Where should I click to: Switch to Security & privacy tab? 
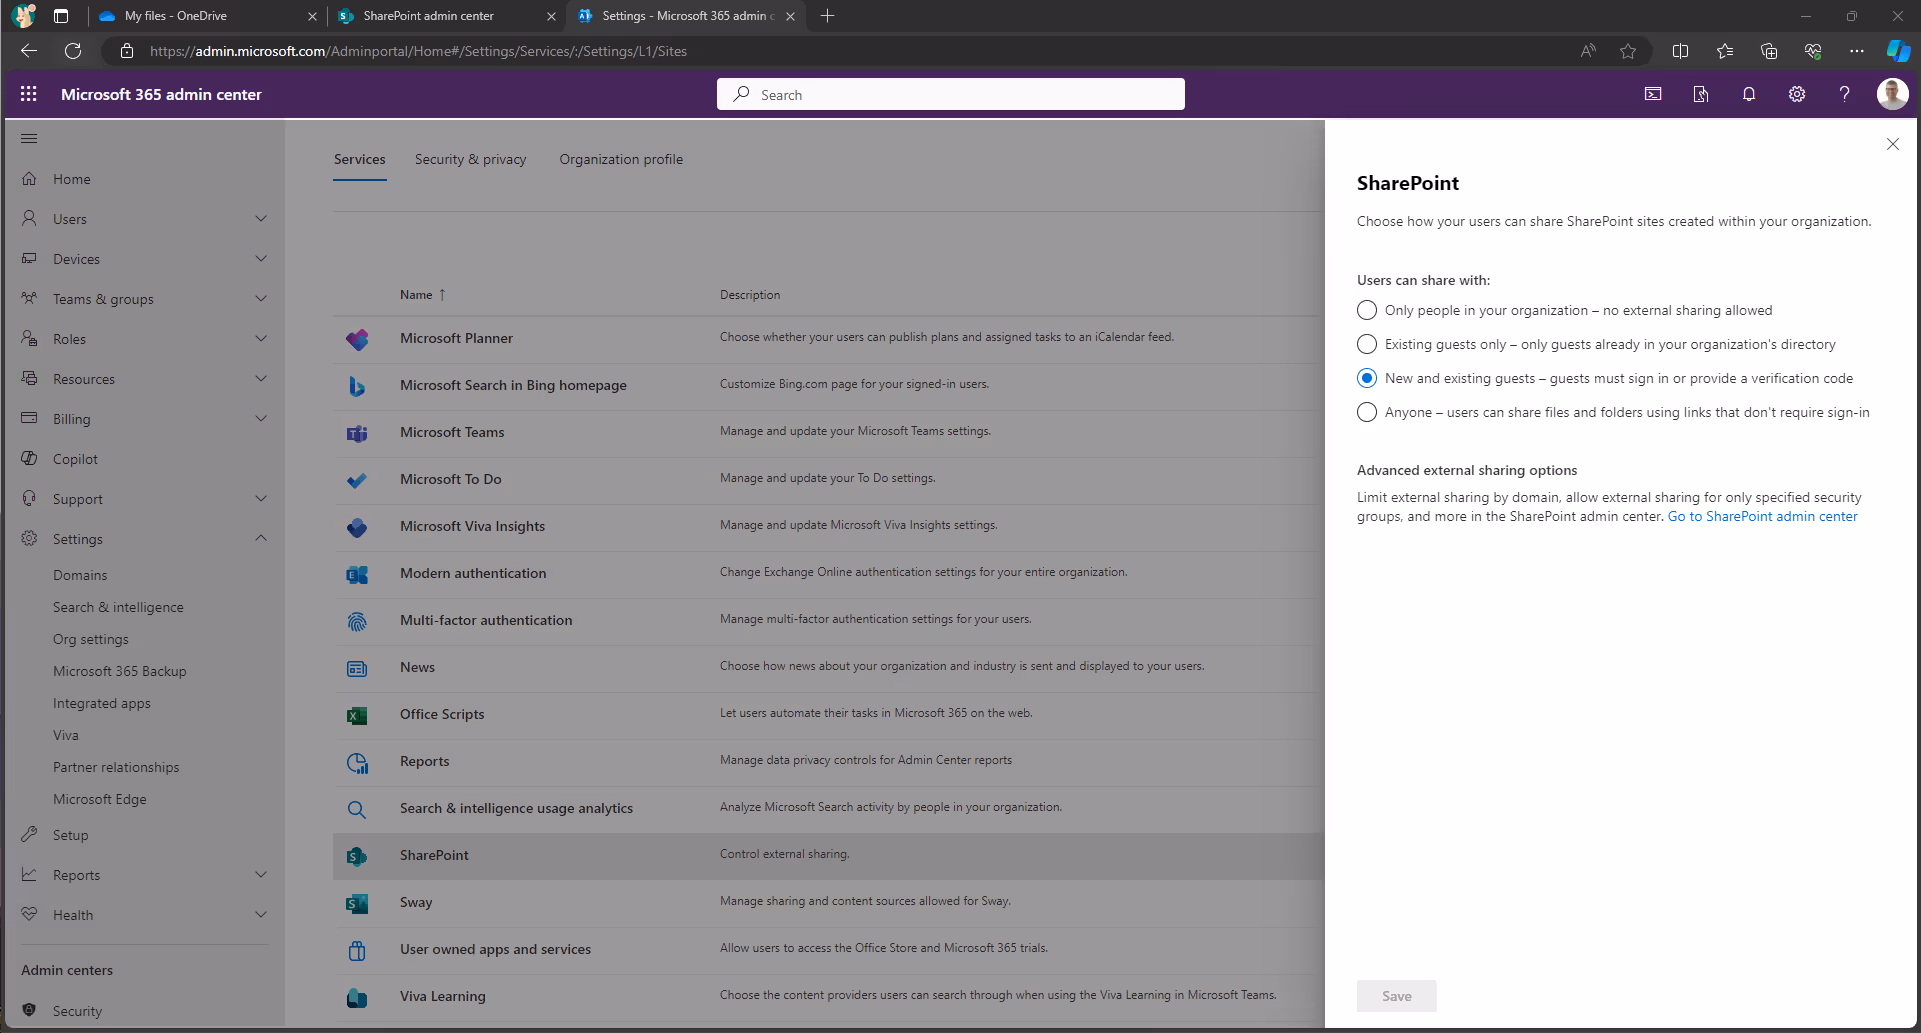click(470, 159)
